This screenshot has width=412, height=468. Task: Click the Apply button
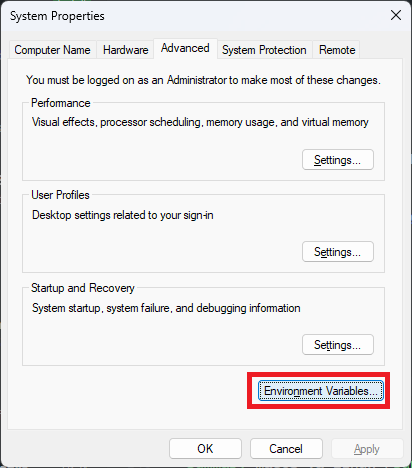(x=367, y=449)
